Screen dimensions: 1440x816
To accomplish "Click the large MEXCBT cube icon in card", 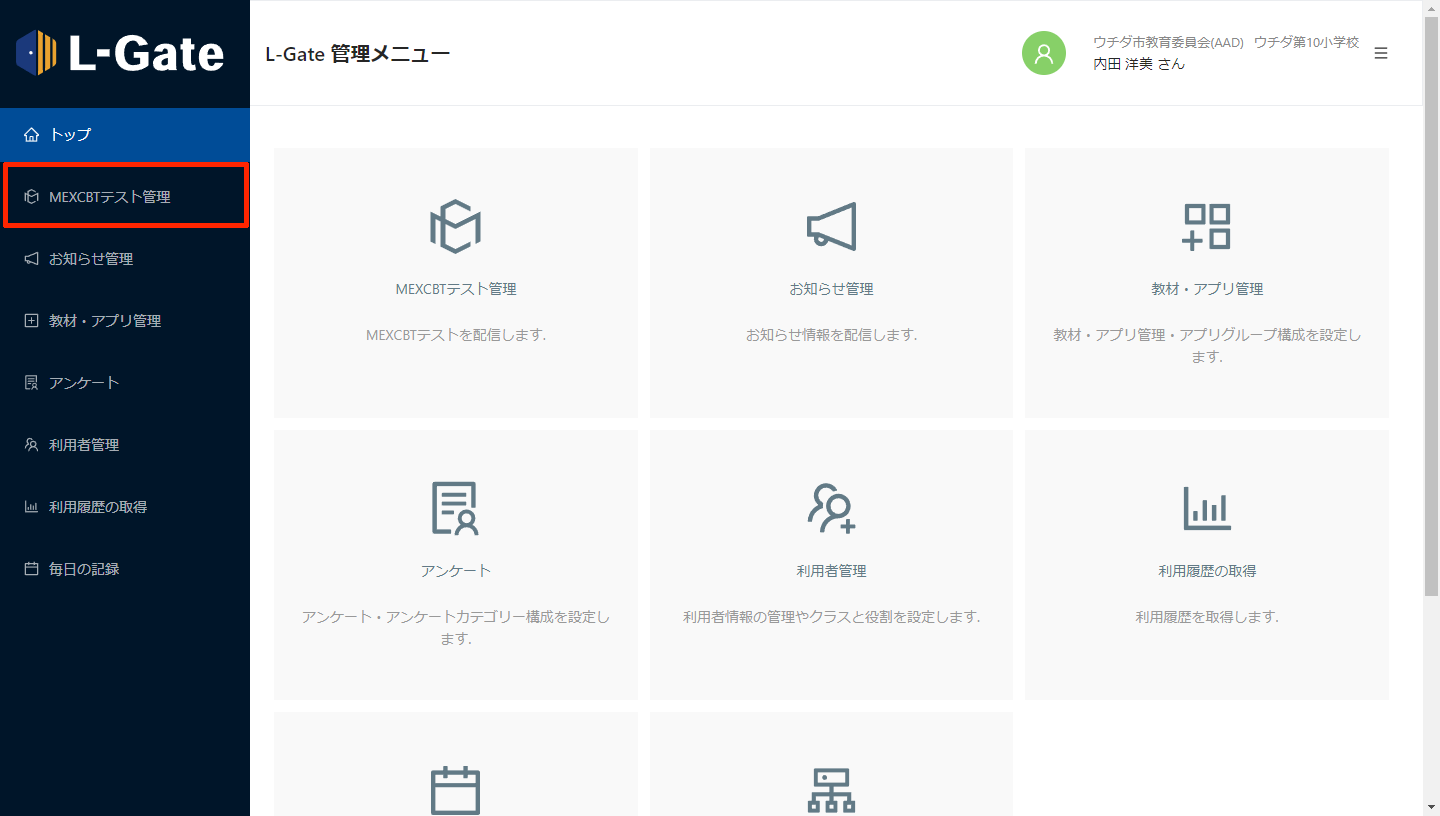I will [x=456, y=226].
